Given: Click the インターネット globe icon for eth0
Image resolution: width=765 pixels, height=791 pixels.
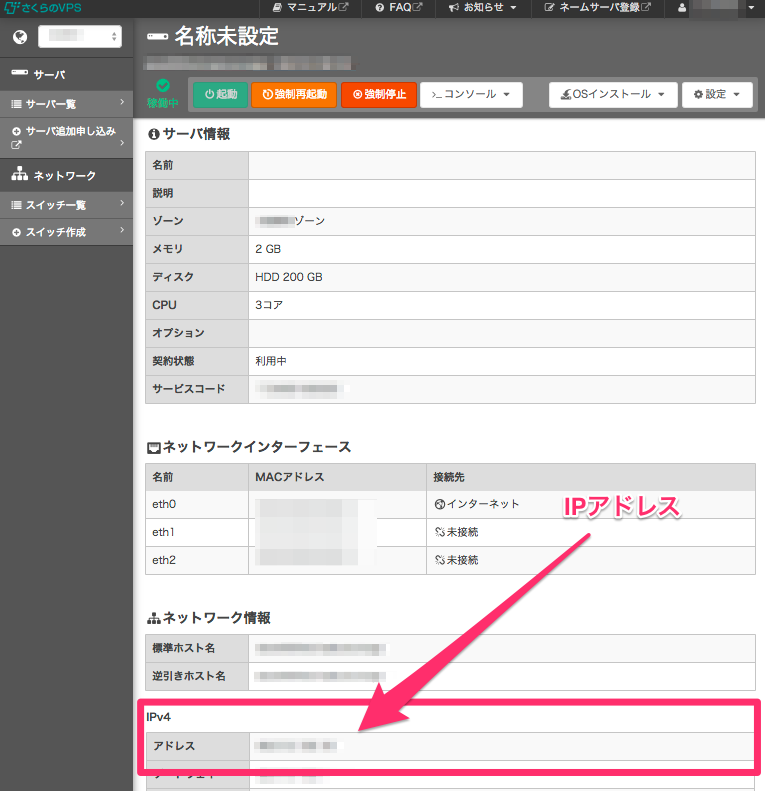Looking at the screenshot, I should (440, 504).
